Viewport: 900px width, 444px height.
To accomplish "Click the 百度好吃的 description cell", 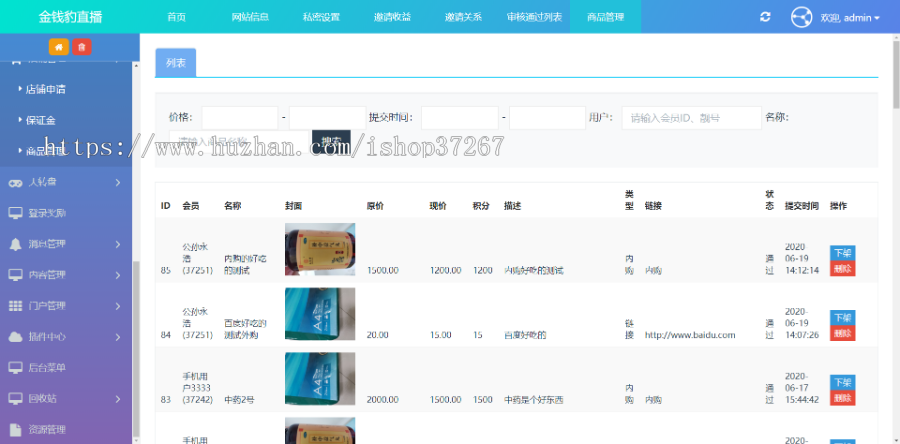I will [525, 335].
